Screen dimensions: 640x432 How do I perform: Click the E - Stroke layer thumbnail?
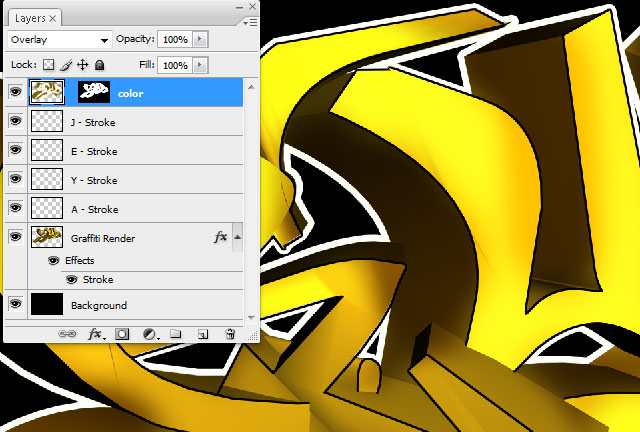(47, 149)
